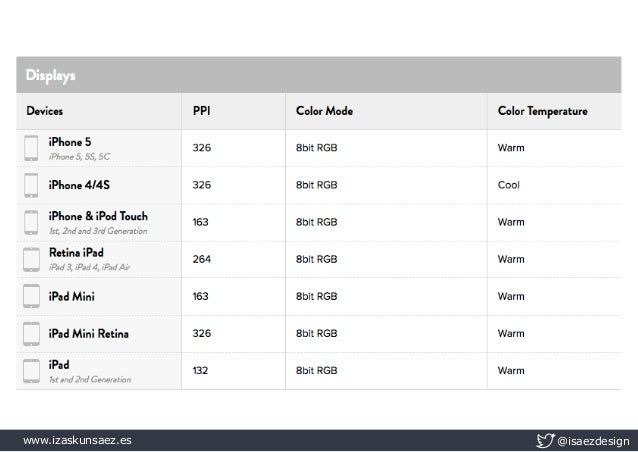
Task: Click 8bit RGB in the iPhone 5 row
Action: pyautogui.click(x=317, y=148)
